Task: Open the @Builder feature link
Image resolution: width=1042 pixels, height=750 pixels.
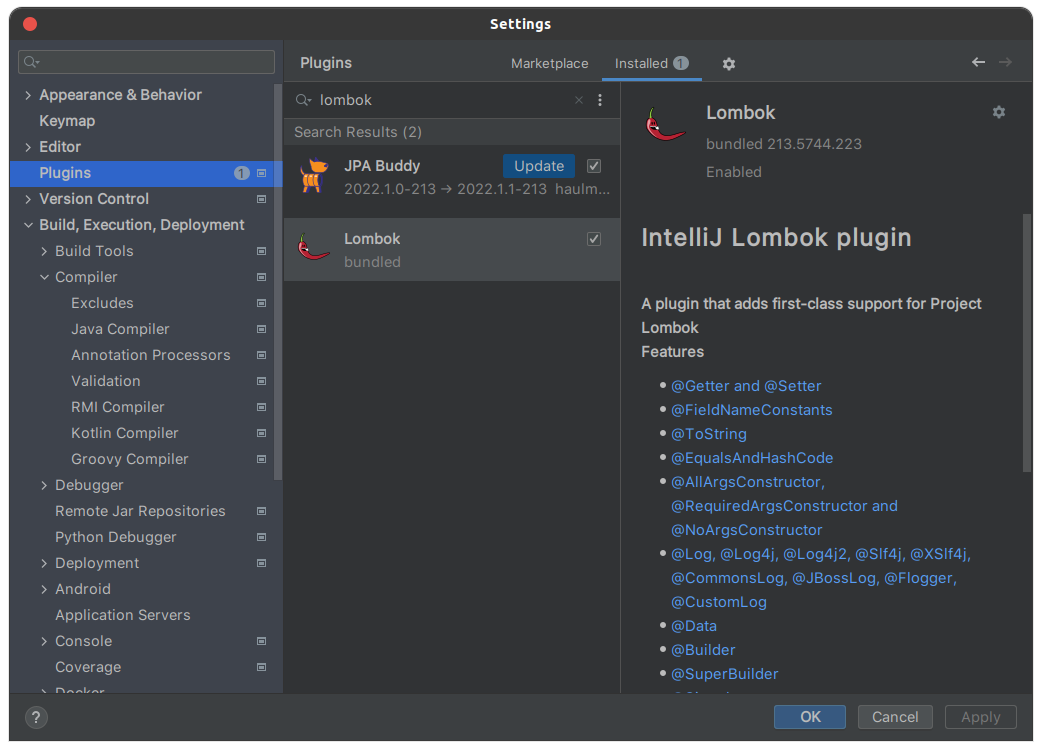Action: click(703, 650)
